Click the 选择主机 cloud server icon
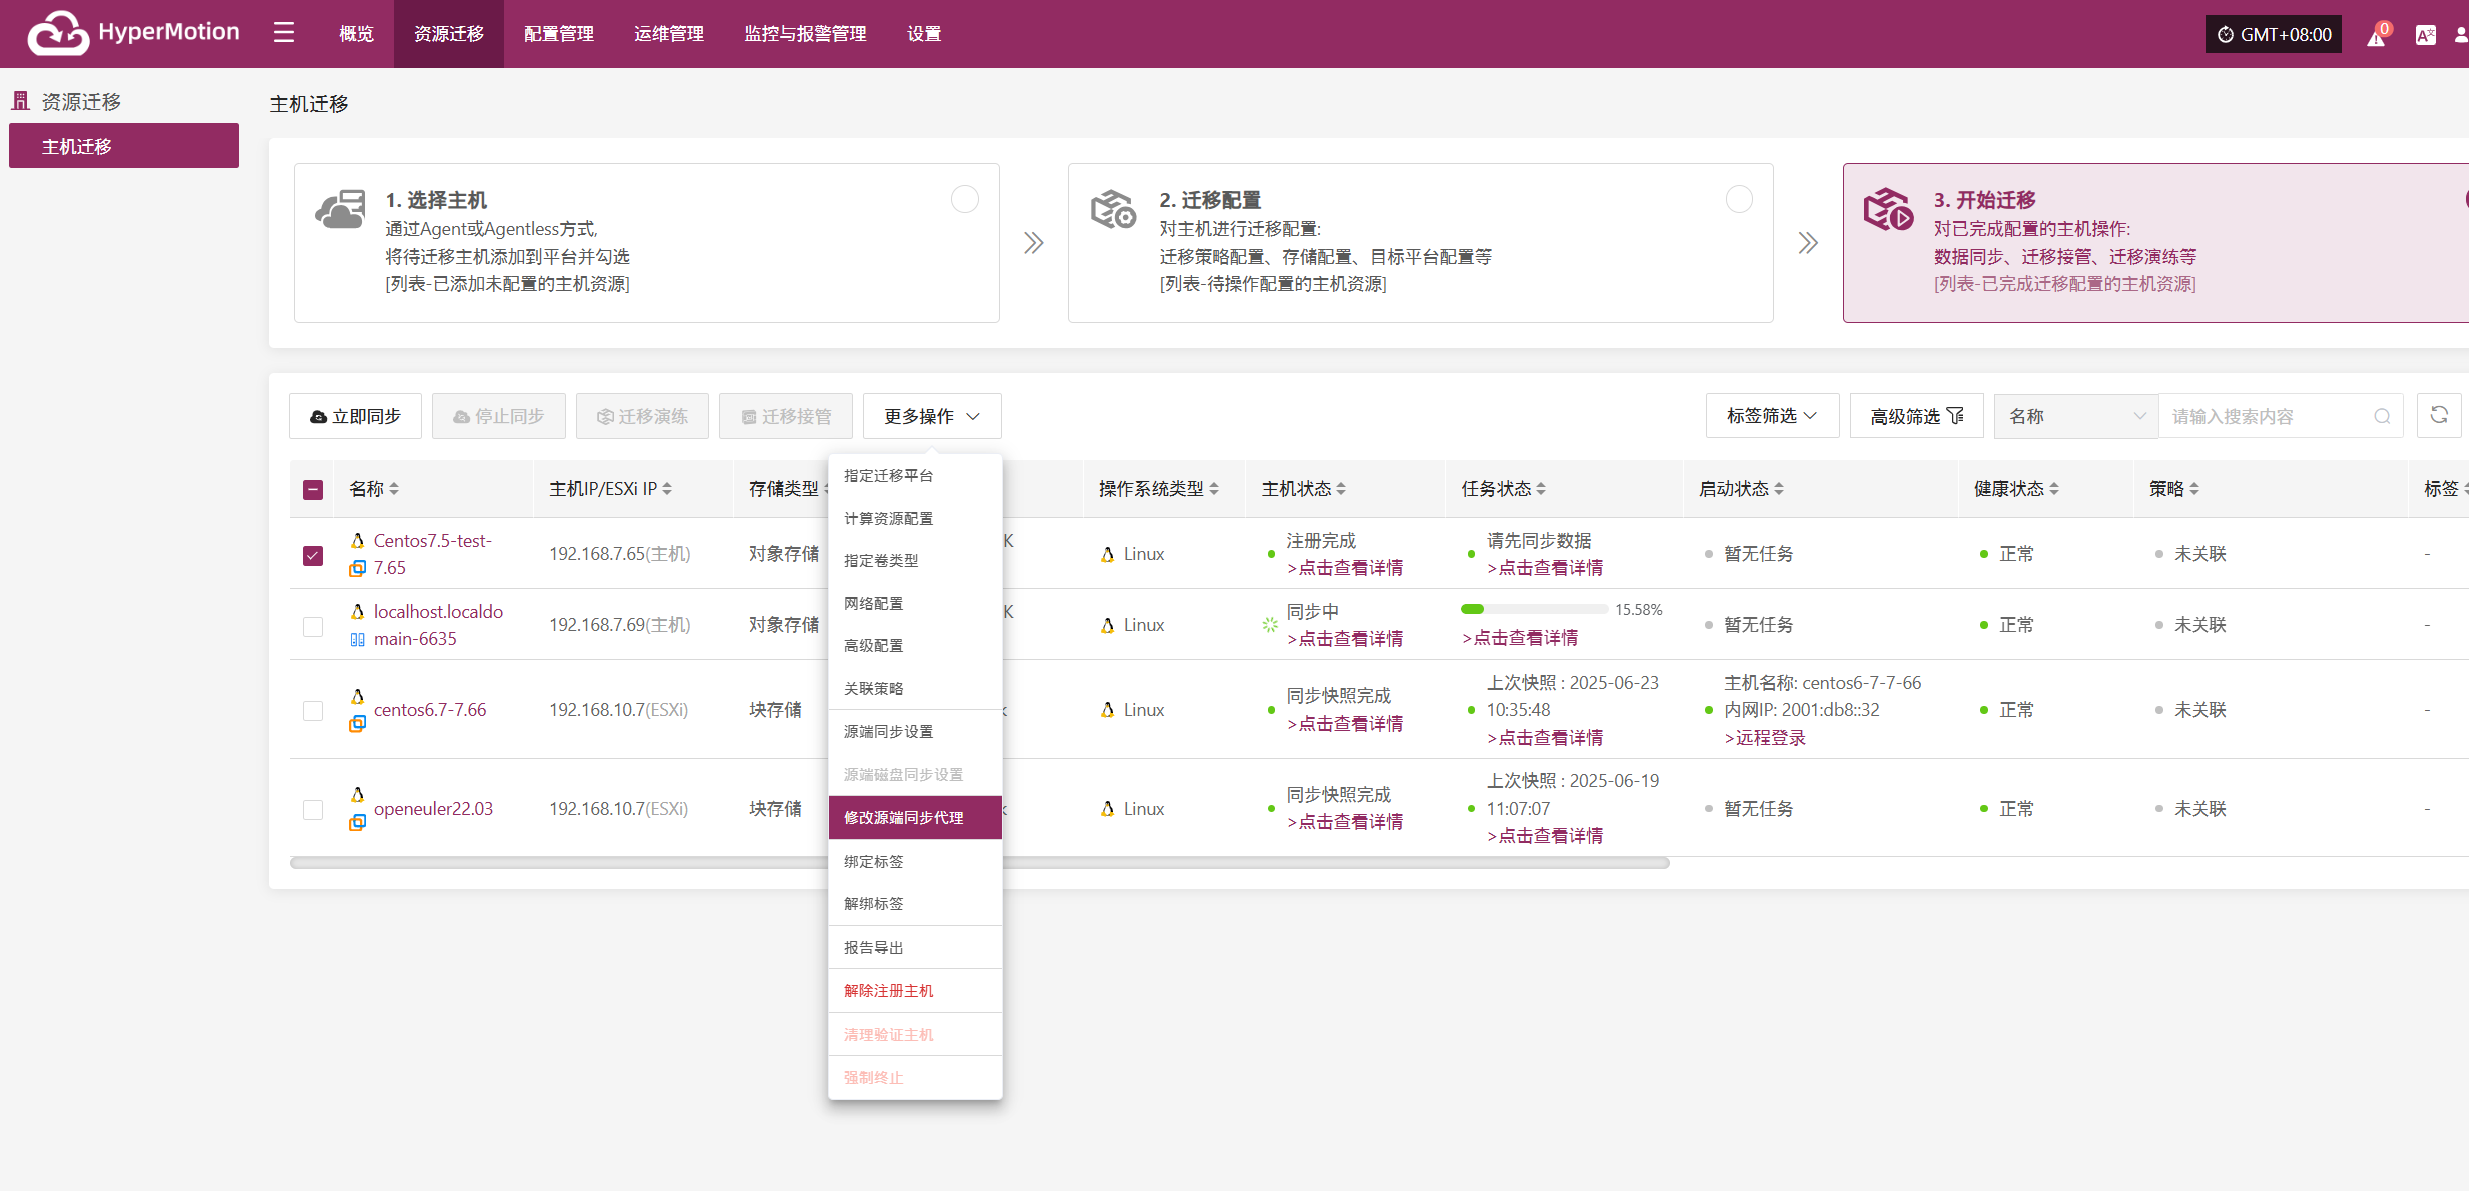 (x=340, y=210)
